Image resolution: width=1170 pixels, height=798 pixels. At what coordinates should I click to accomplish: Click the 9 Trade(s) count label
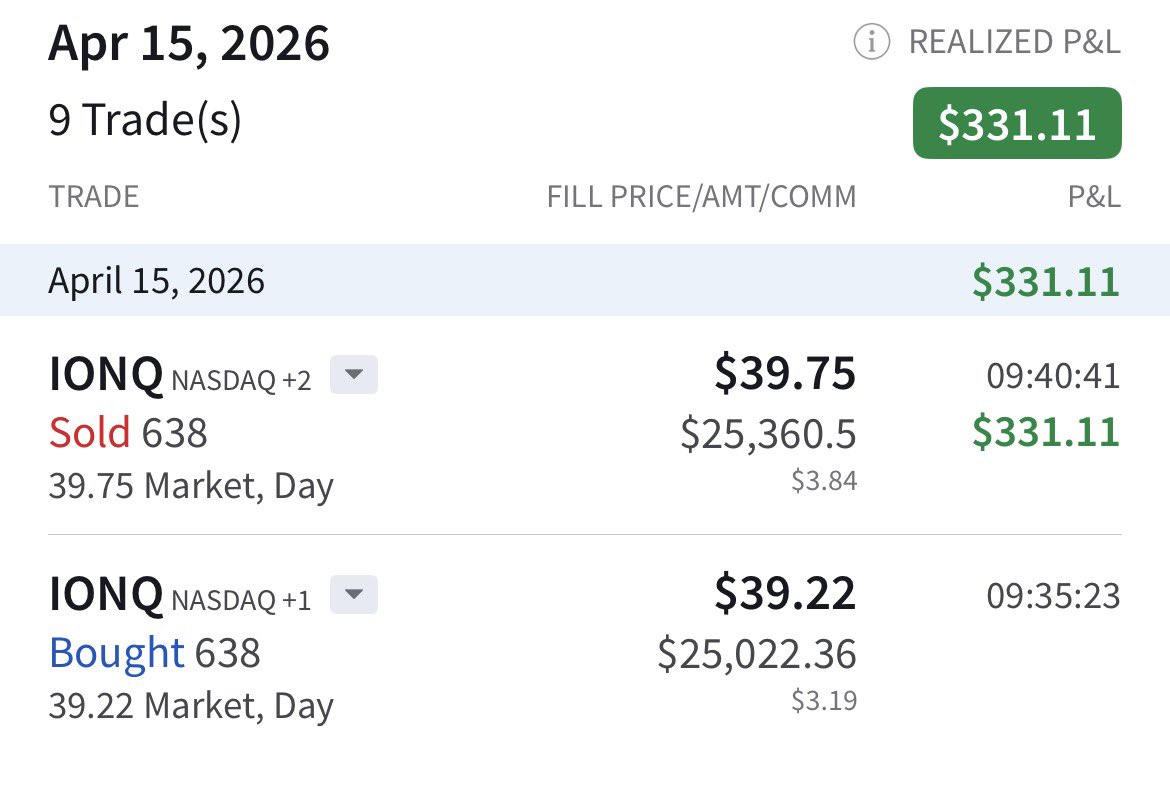coord(145,121)
